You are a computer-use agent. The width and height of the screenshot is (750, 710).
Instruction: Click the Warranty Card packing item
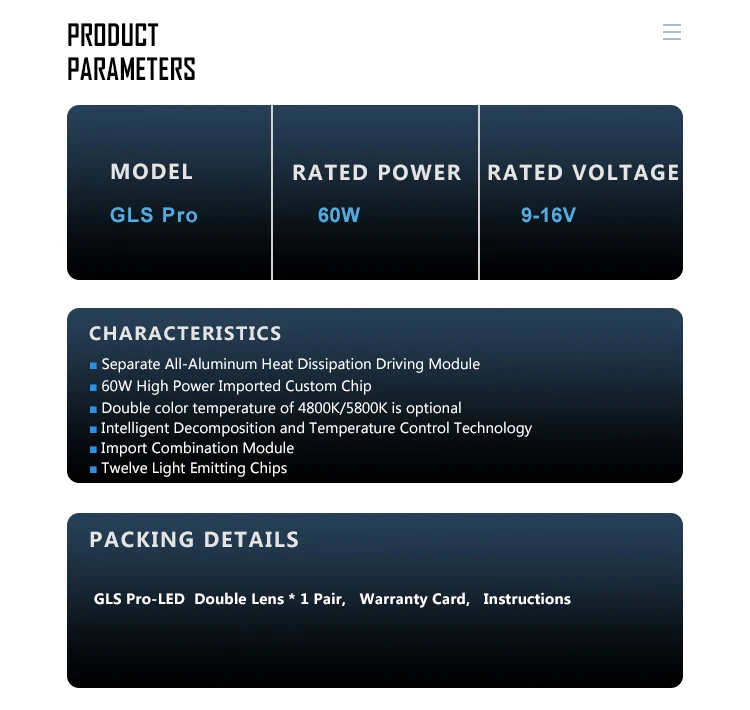414,599
